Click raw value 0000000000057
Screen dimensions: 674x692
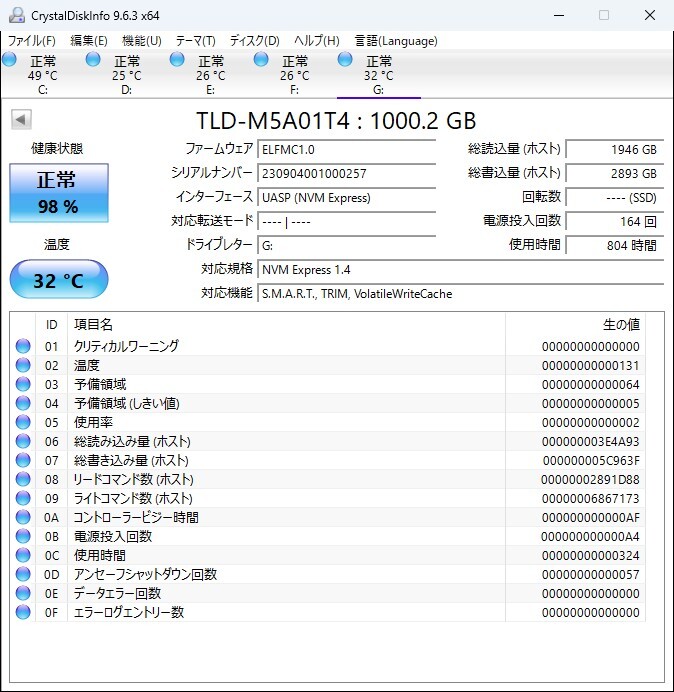point(591,575)
